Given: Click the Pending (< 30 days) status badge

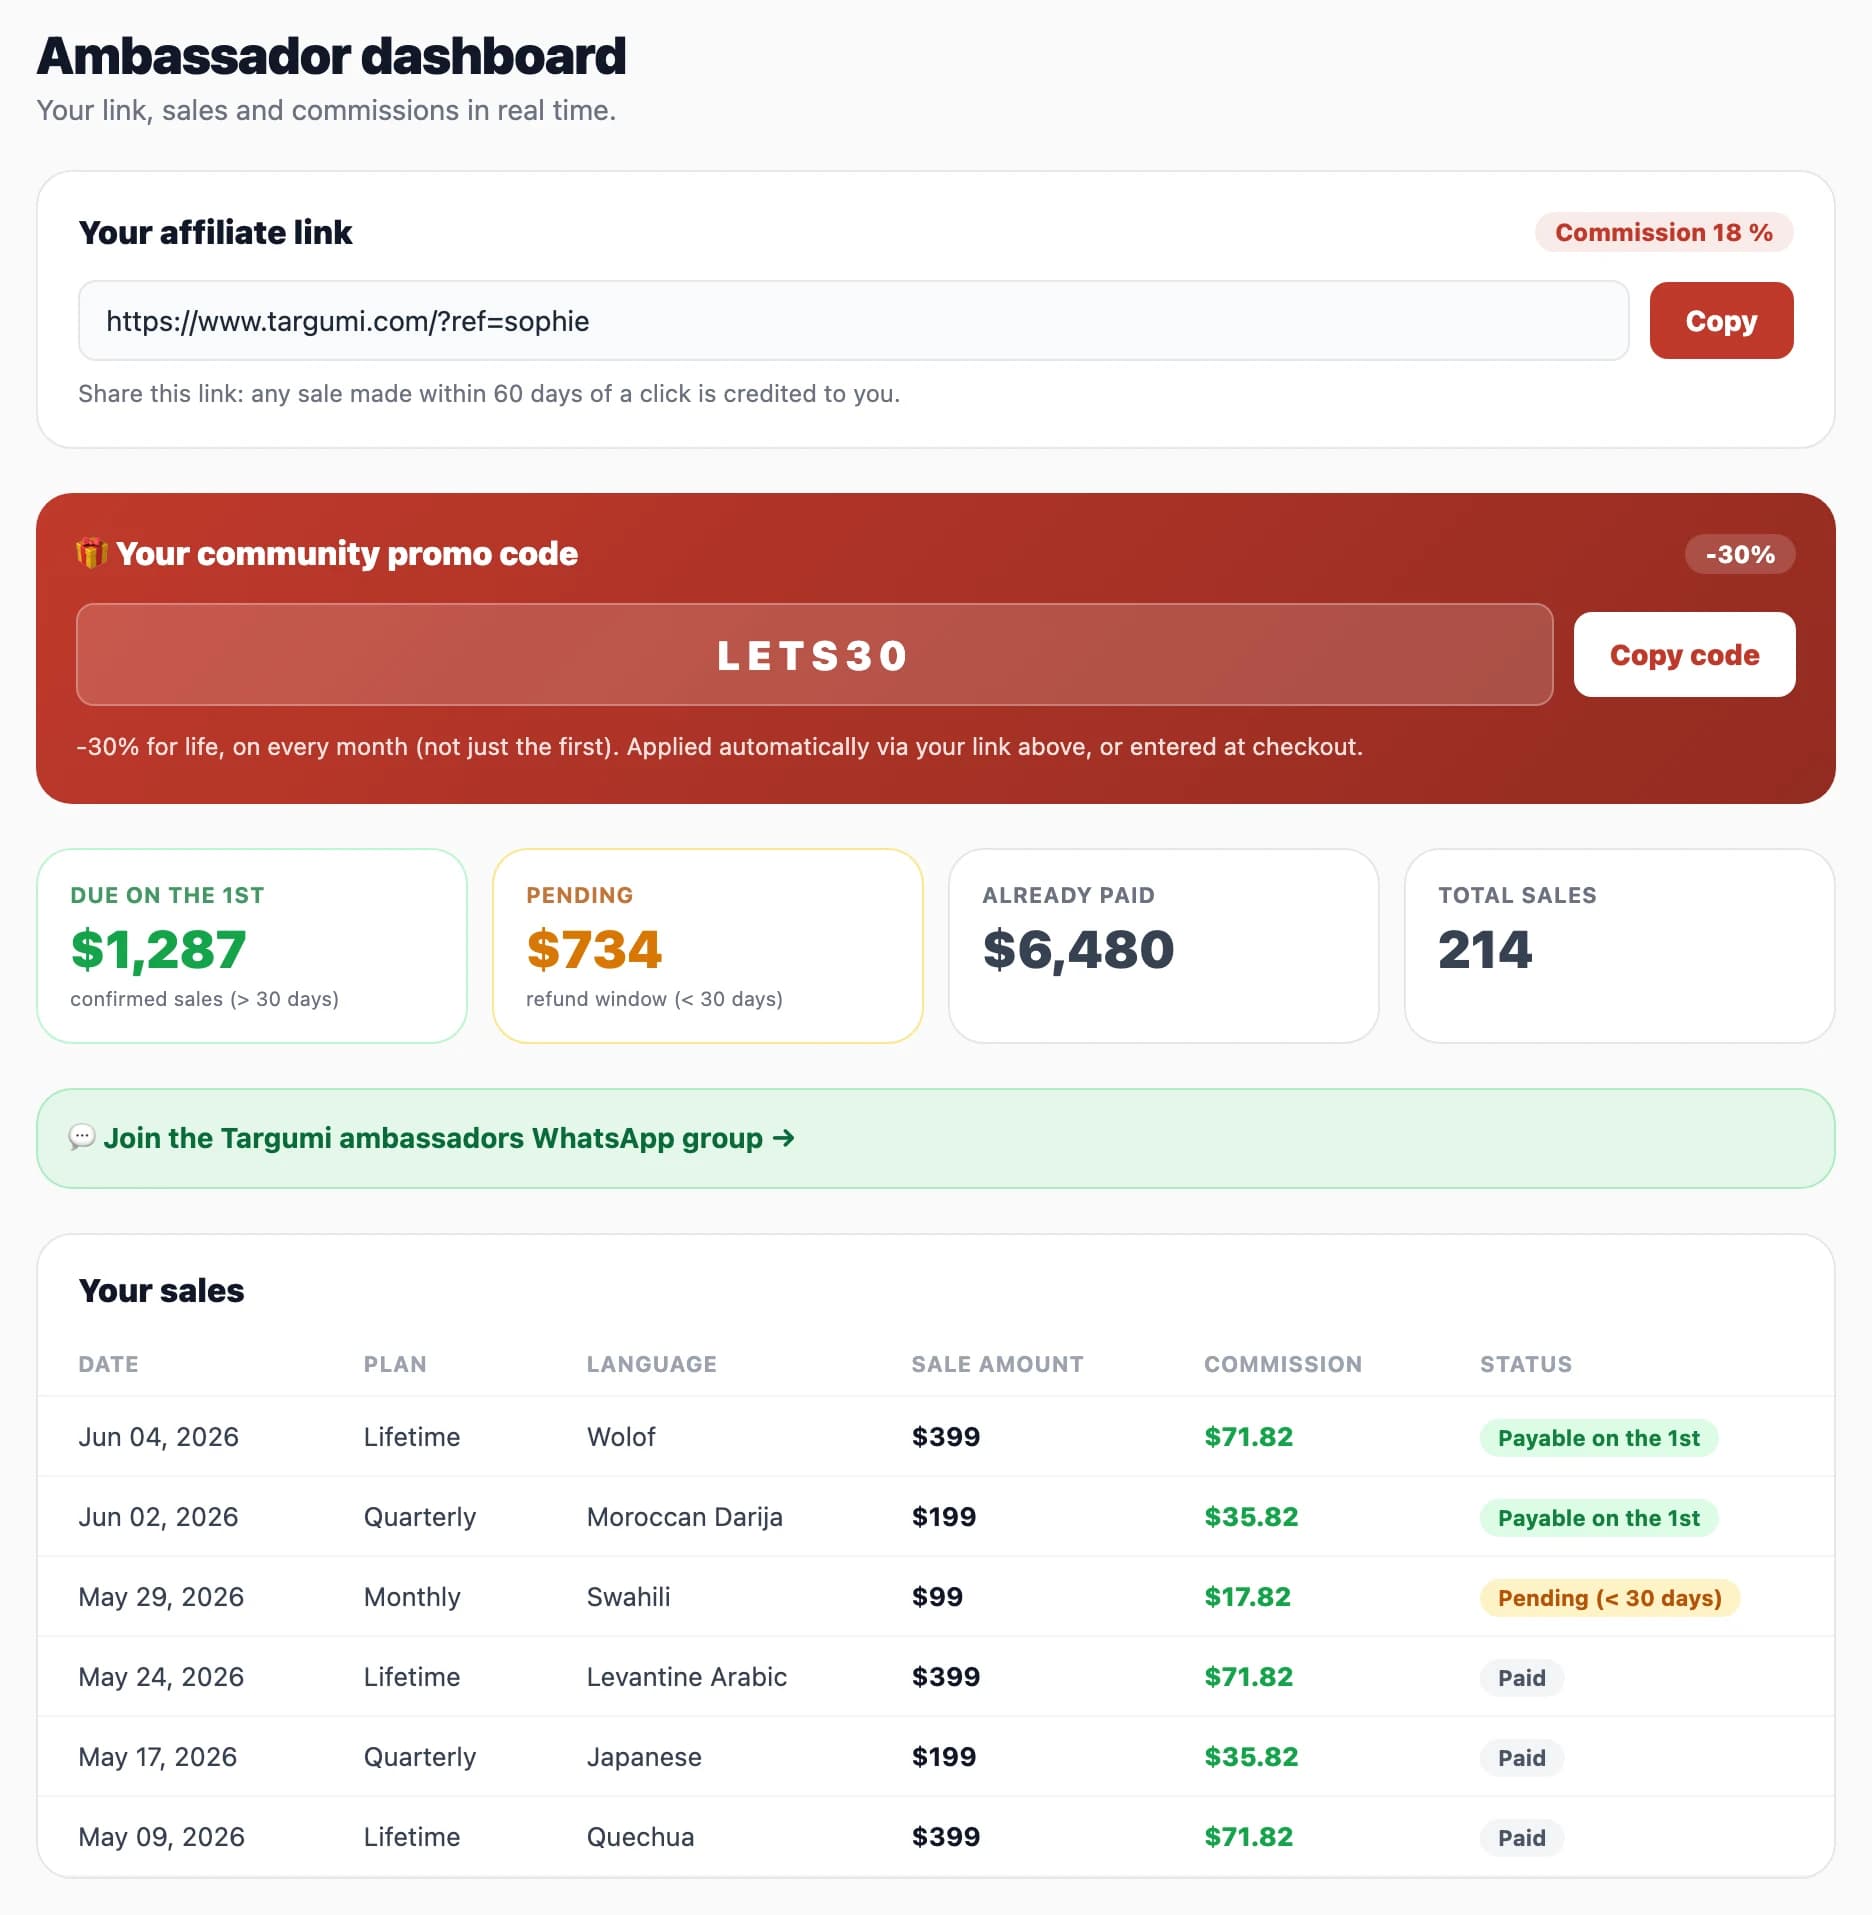Looking at the screenshot, I should [x=1610, y=1598].
